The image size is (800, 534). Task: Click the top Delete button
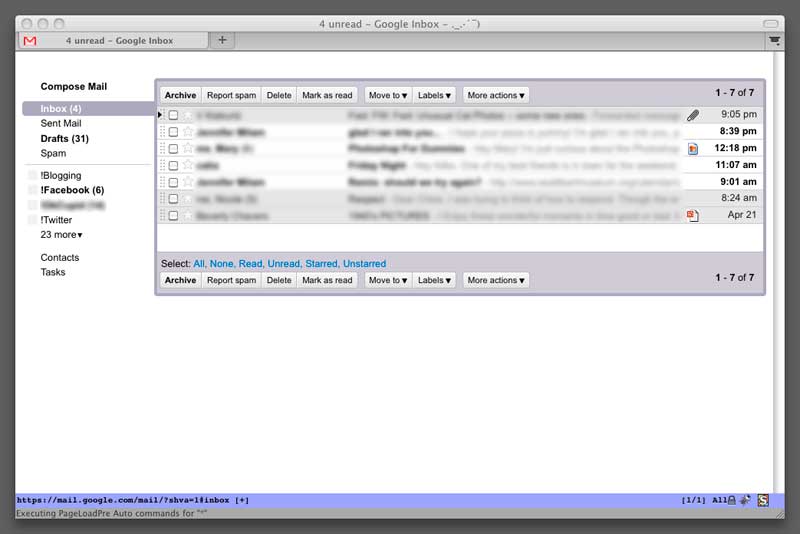click(279, 95)
